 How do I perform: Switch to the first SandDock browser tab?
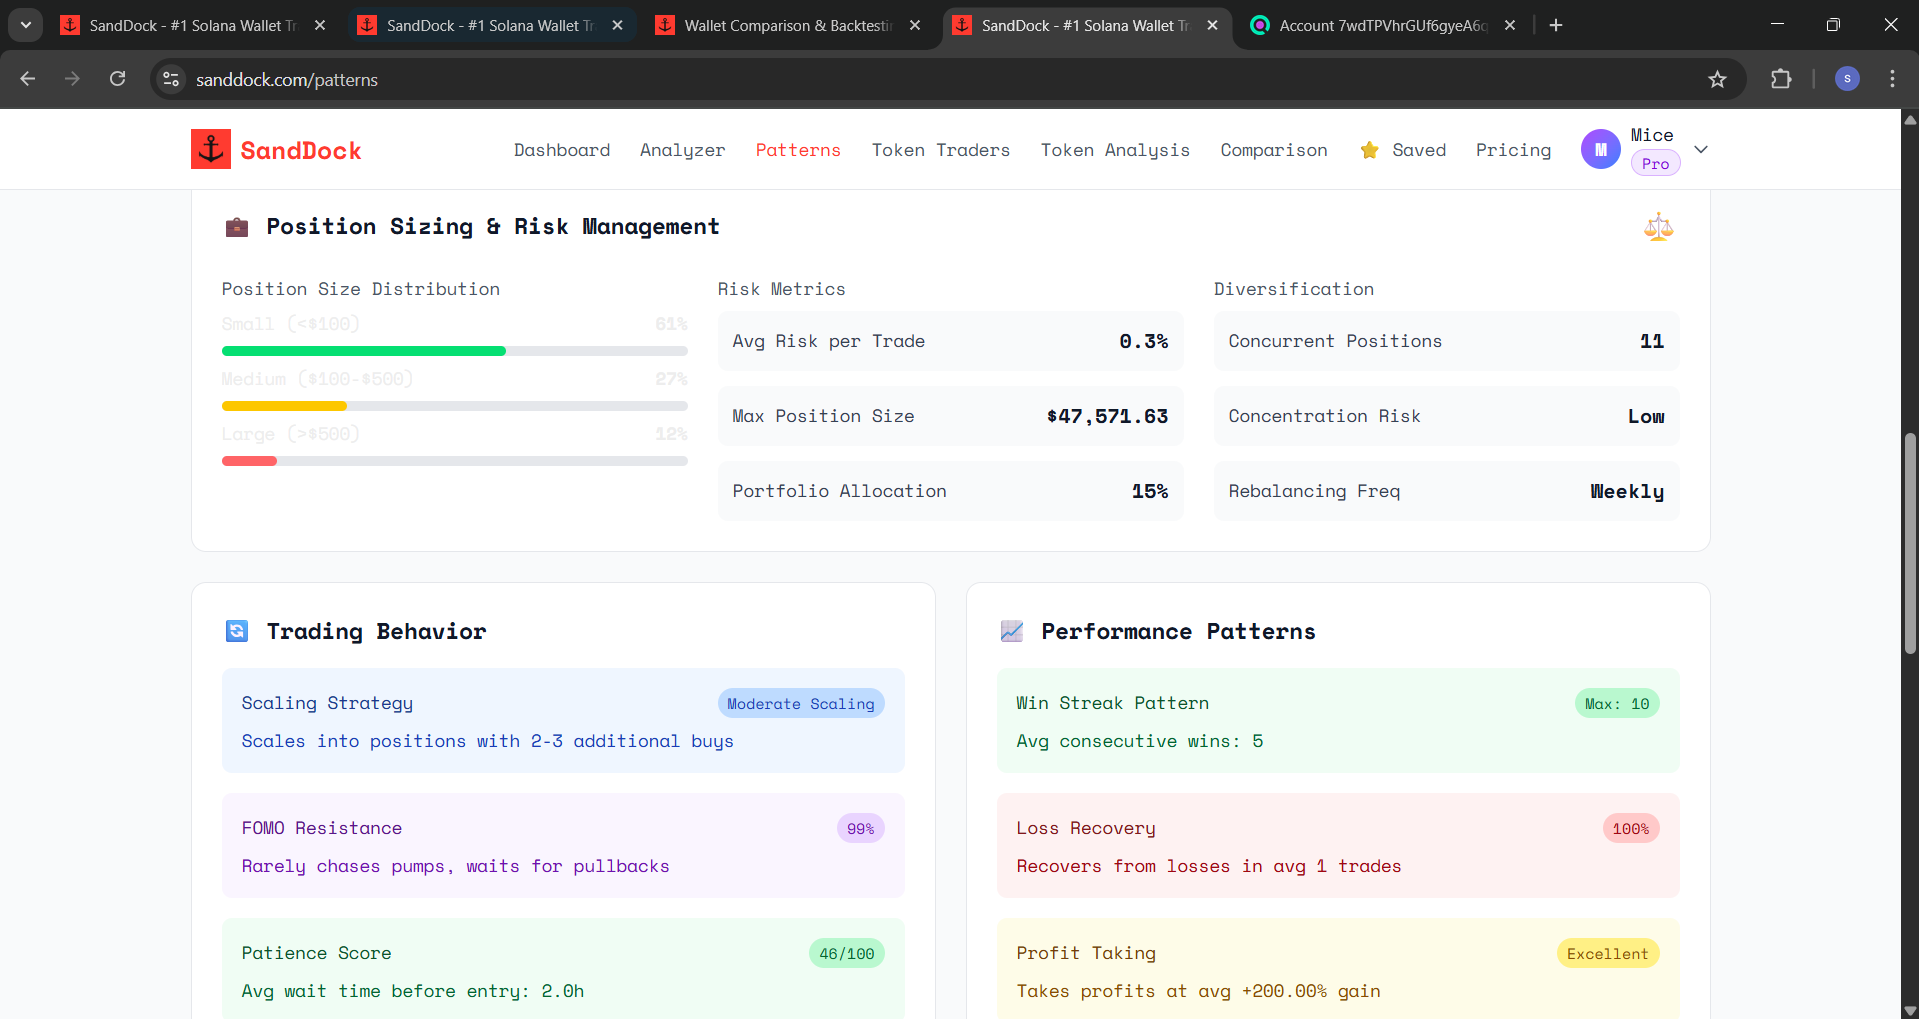point(193,25)
